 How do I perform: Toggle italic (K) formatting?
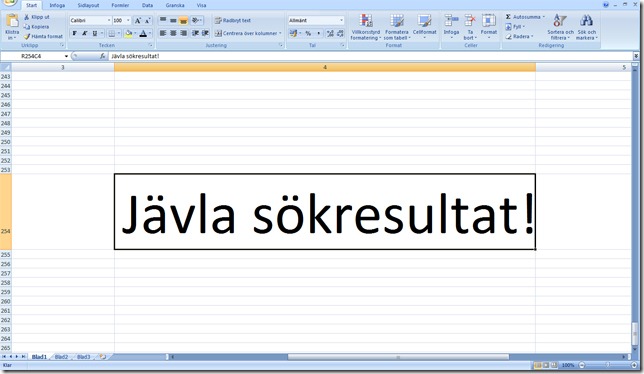coord(85,33)
